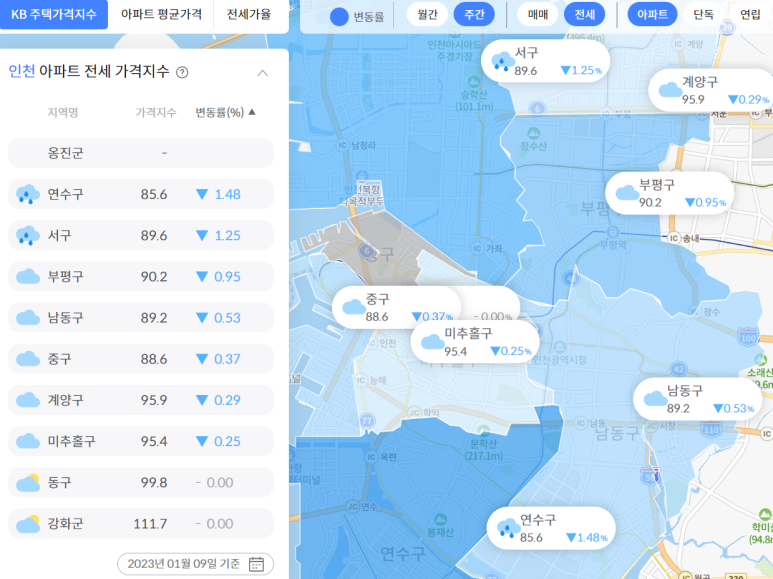
Task: Click cloud icon in 부평구 row
Action: pos(28,277)
